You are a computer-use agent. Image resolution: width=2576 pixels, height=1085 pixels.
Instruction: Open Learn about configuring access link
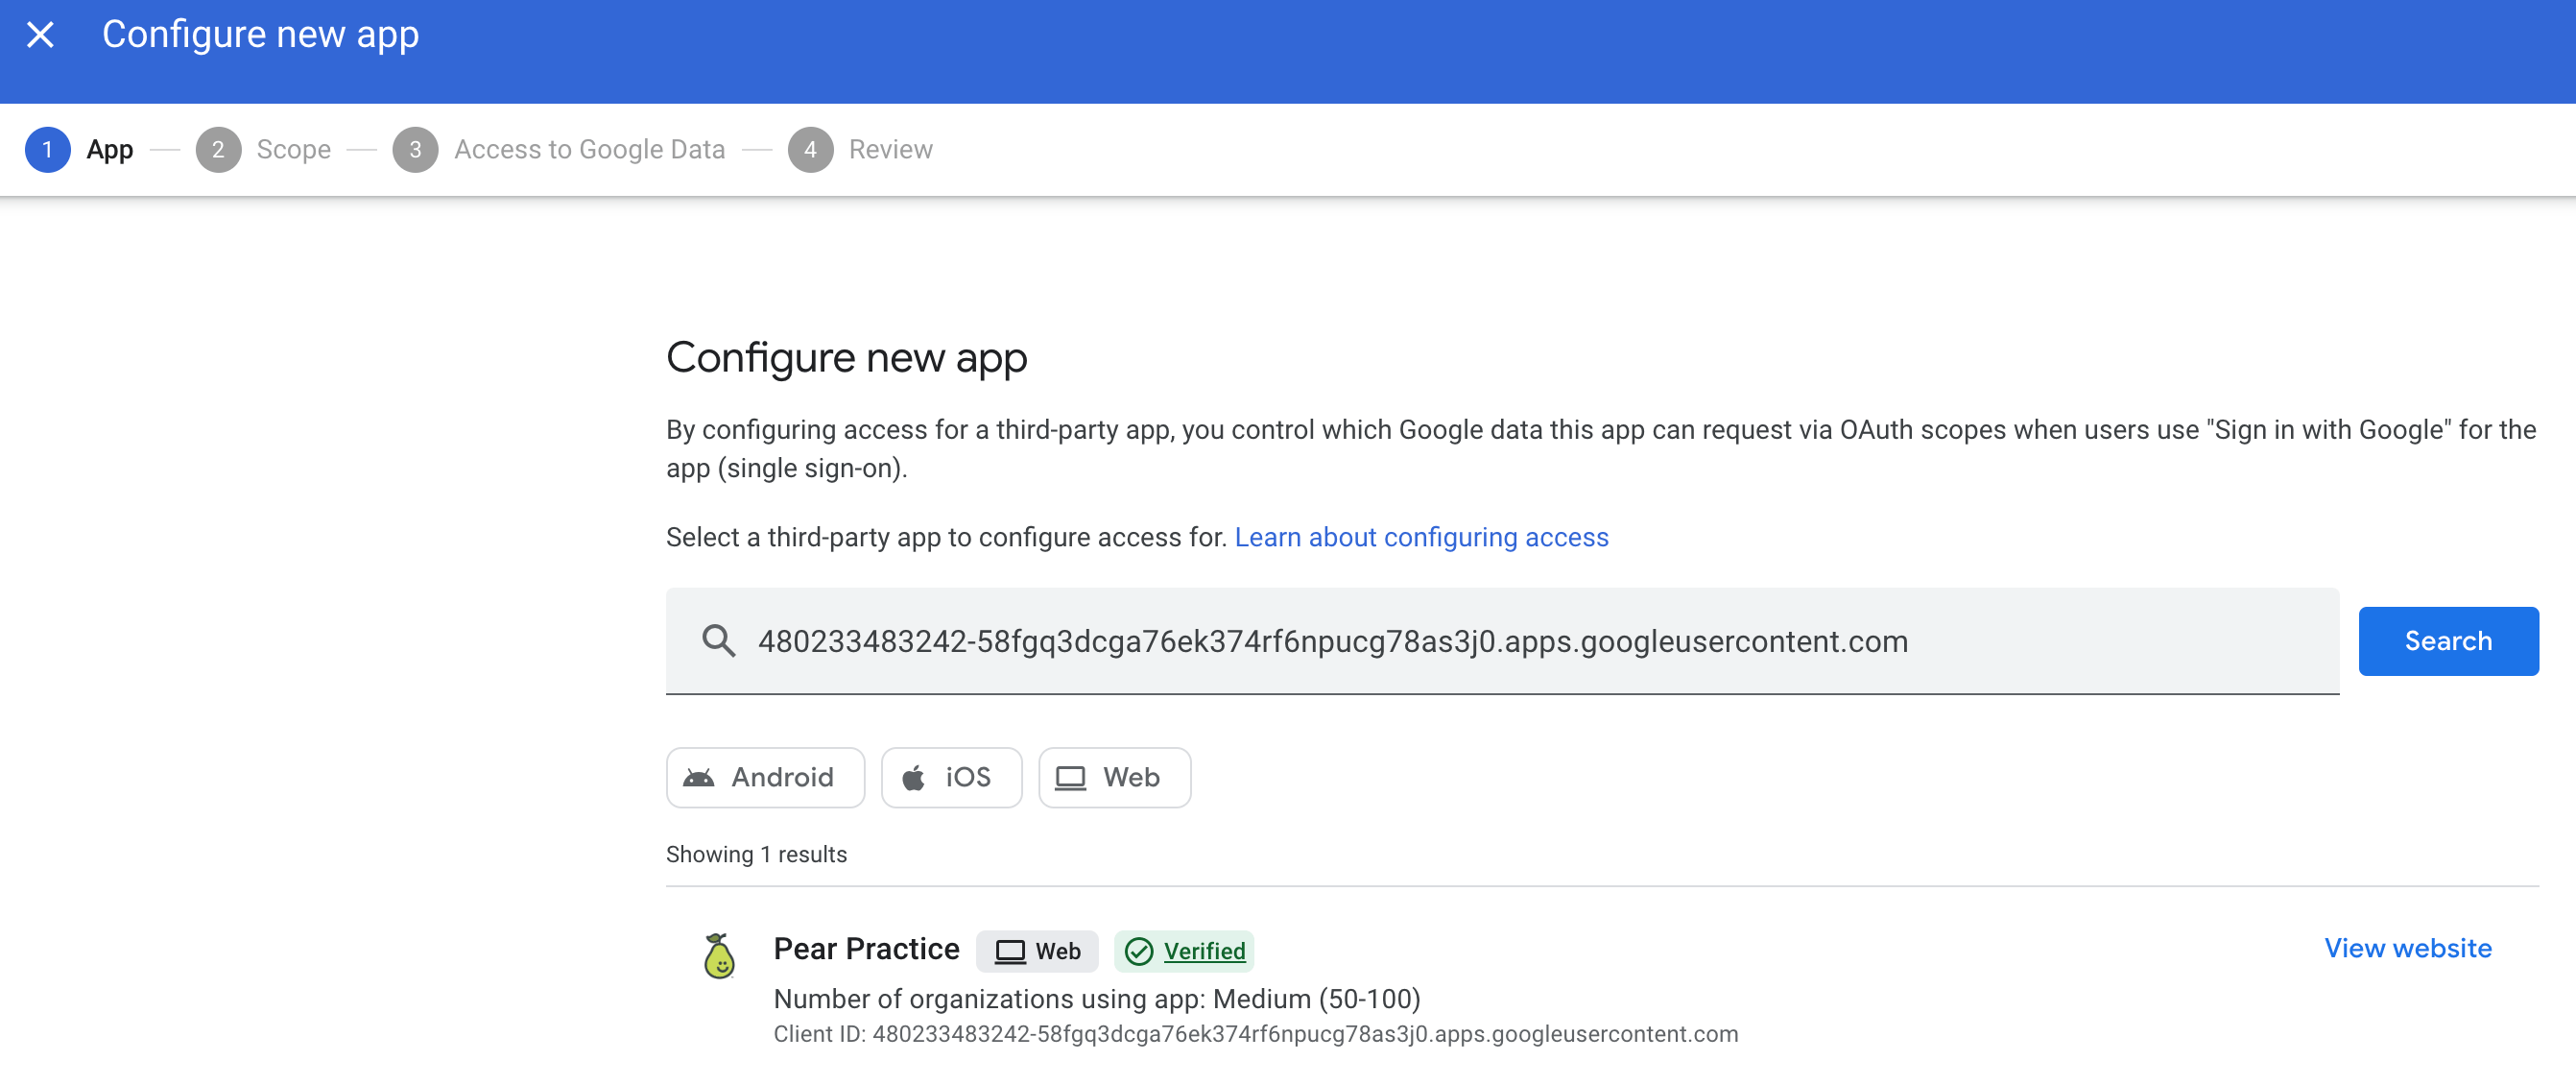click(x=1421, y=537)
